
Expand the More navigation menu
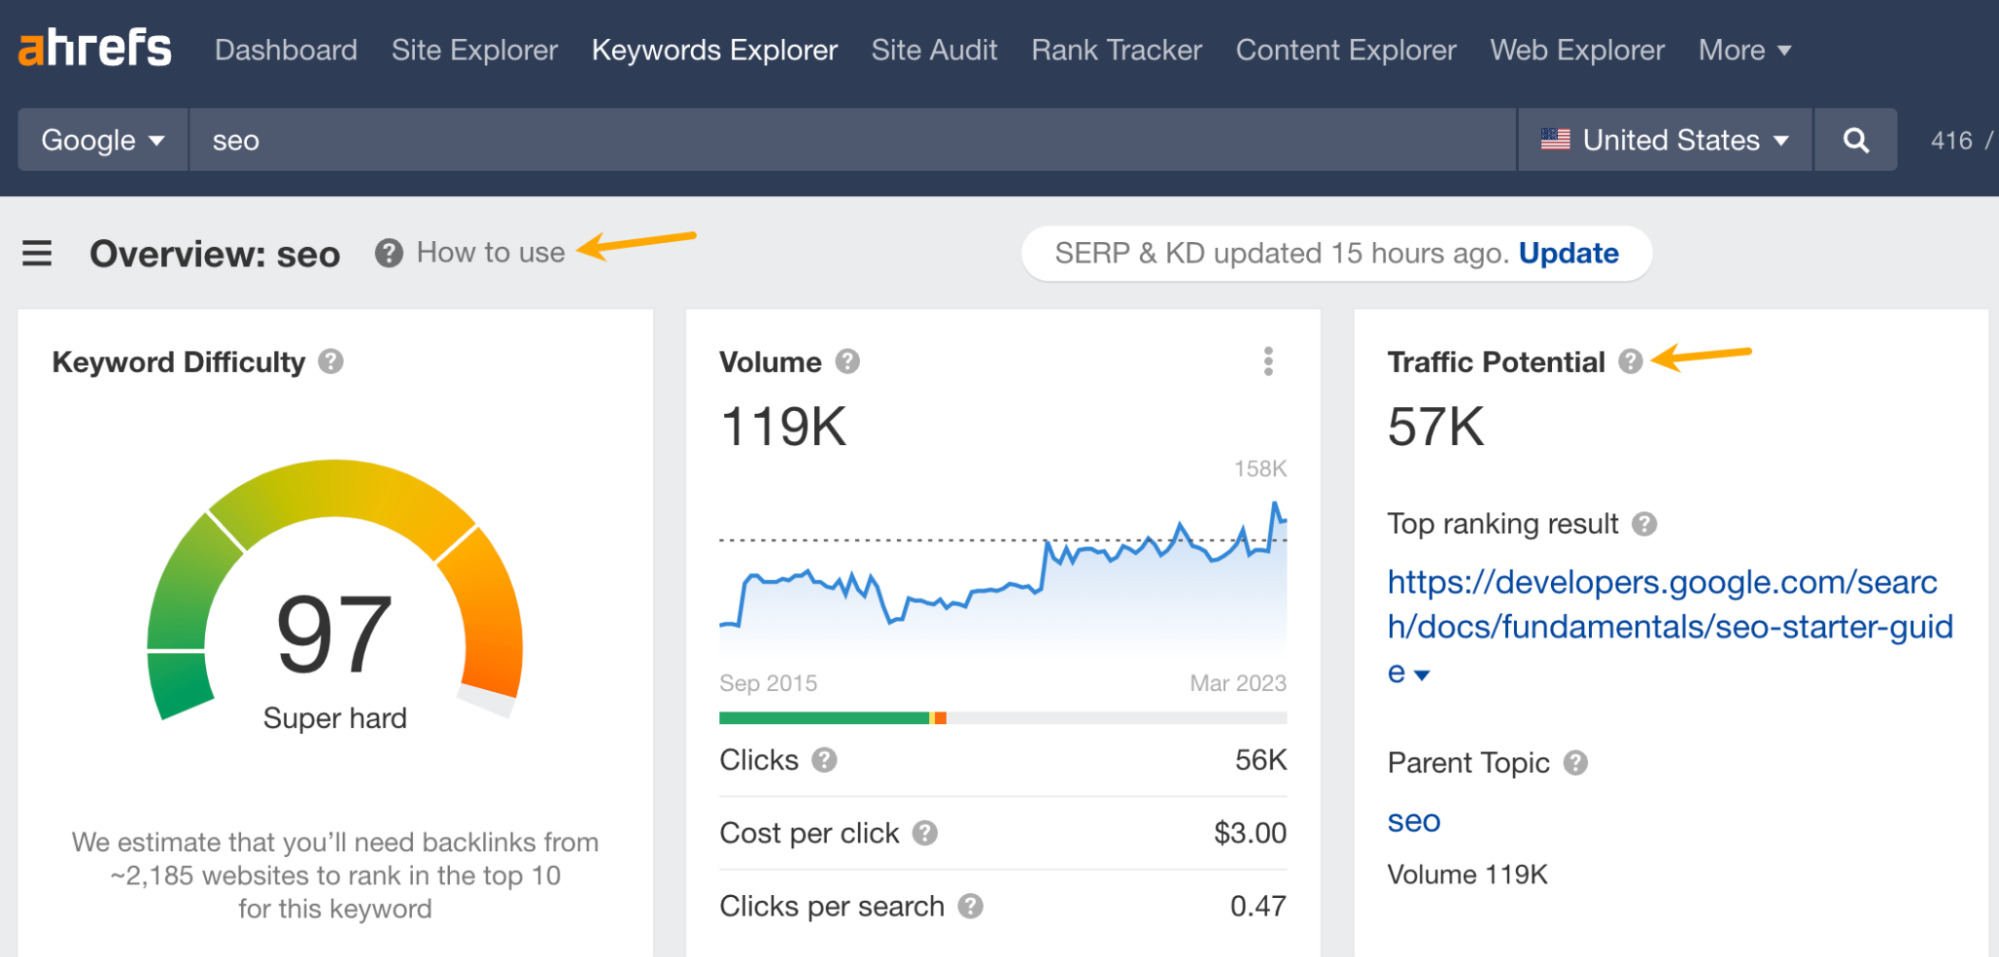(x=1744, y=50)
